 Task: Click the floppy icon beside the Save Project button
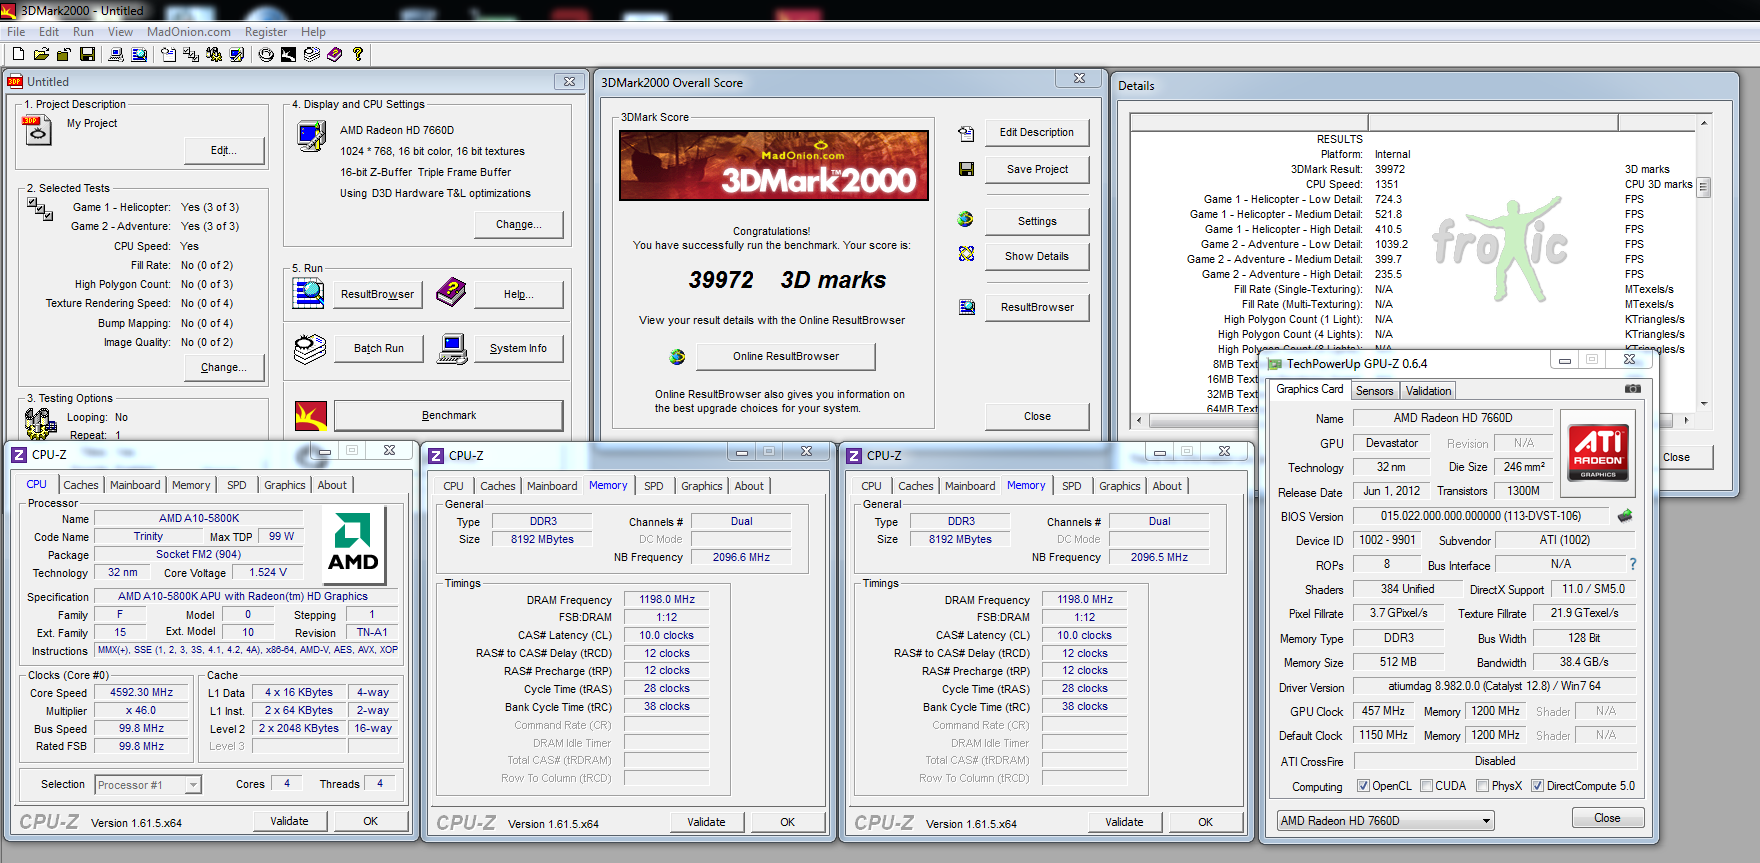coord(966,170)
